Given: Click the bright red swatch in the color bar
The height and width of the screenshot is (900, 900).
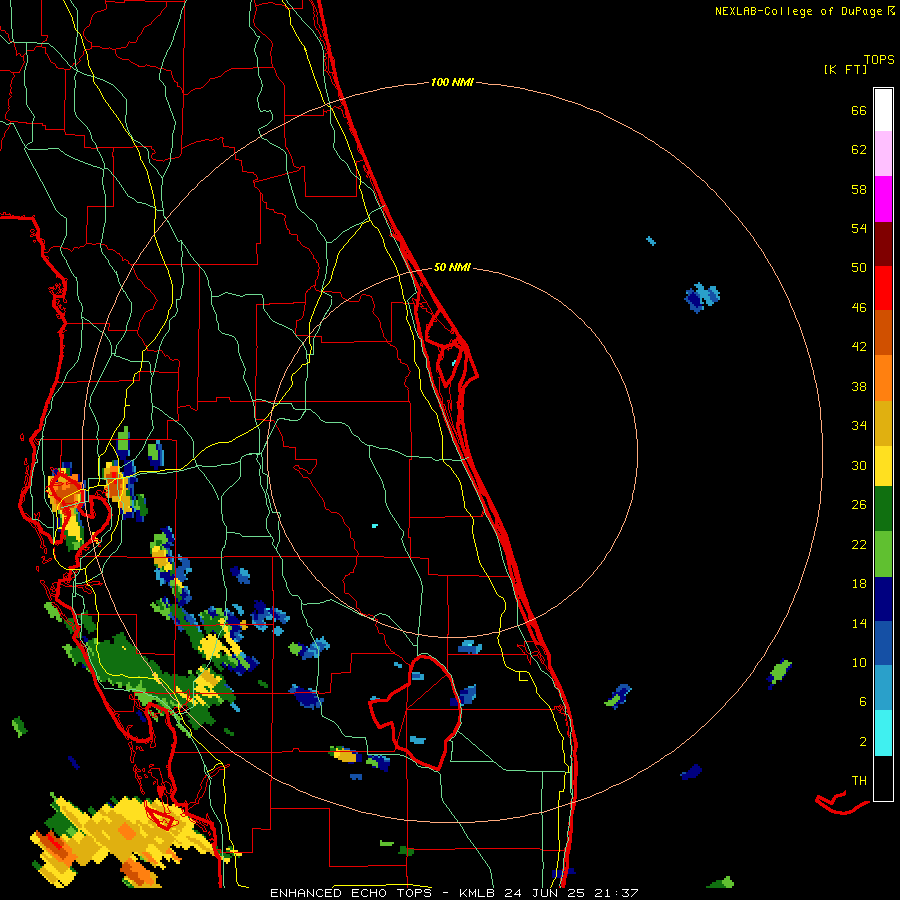Looking at the screenshot, I should 883,288.
